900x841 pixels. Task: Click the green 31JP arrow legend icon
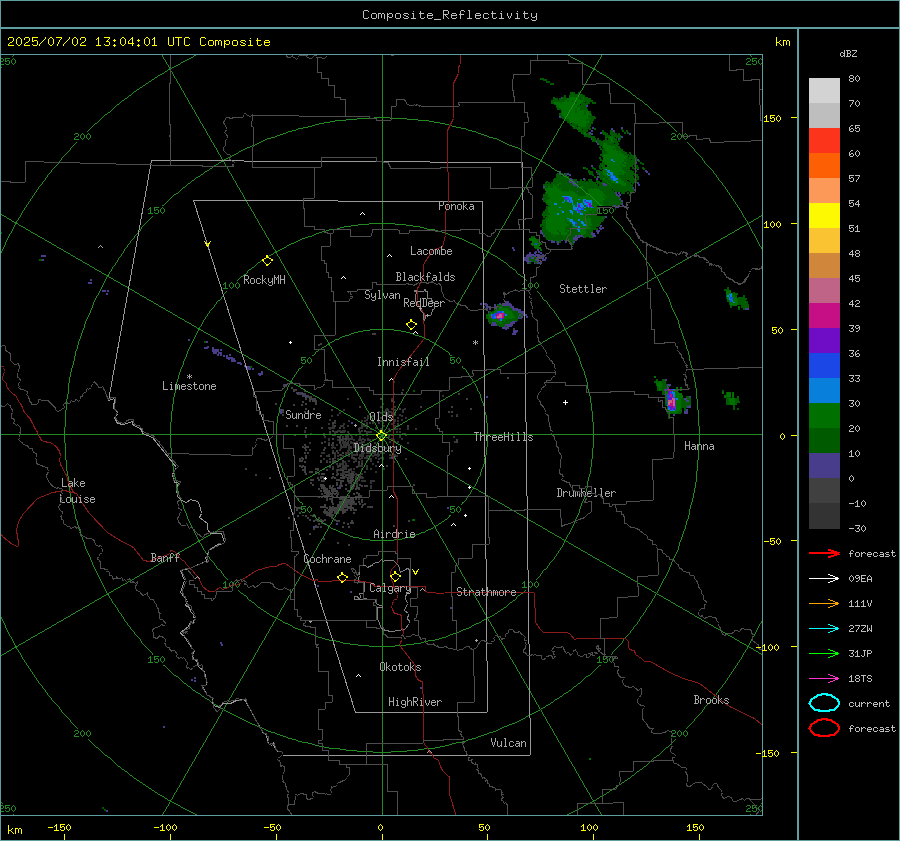click(824, 653)
